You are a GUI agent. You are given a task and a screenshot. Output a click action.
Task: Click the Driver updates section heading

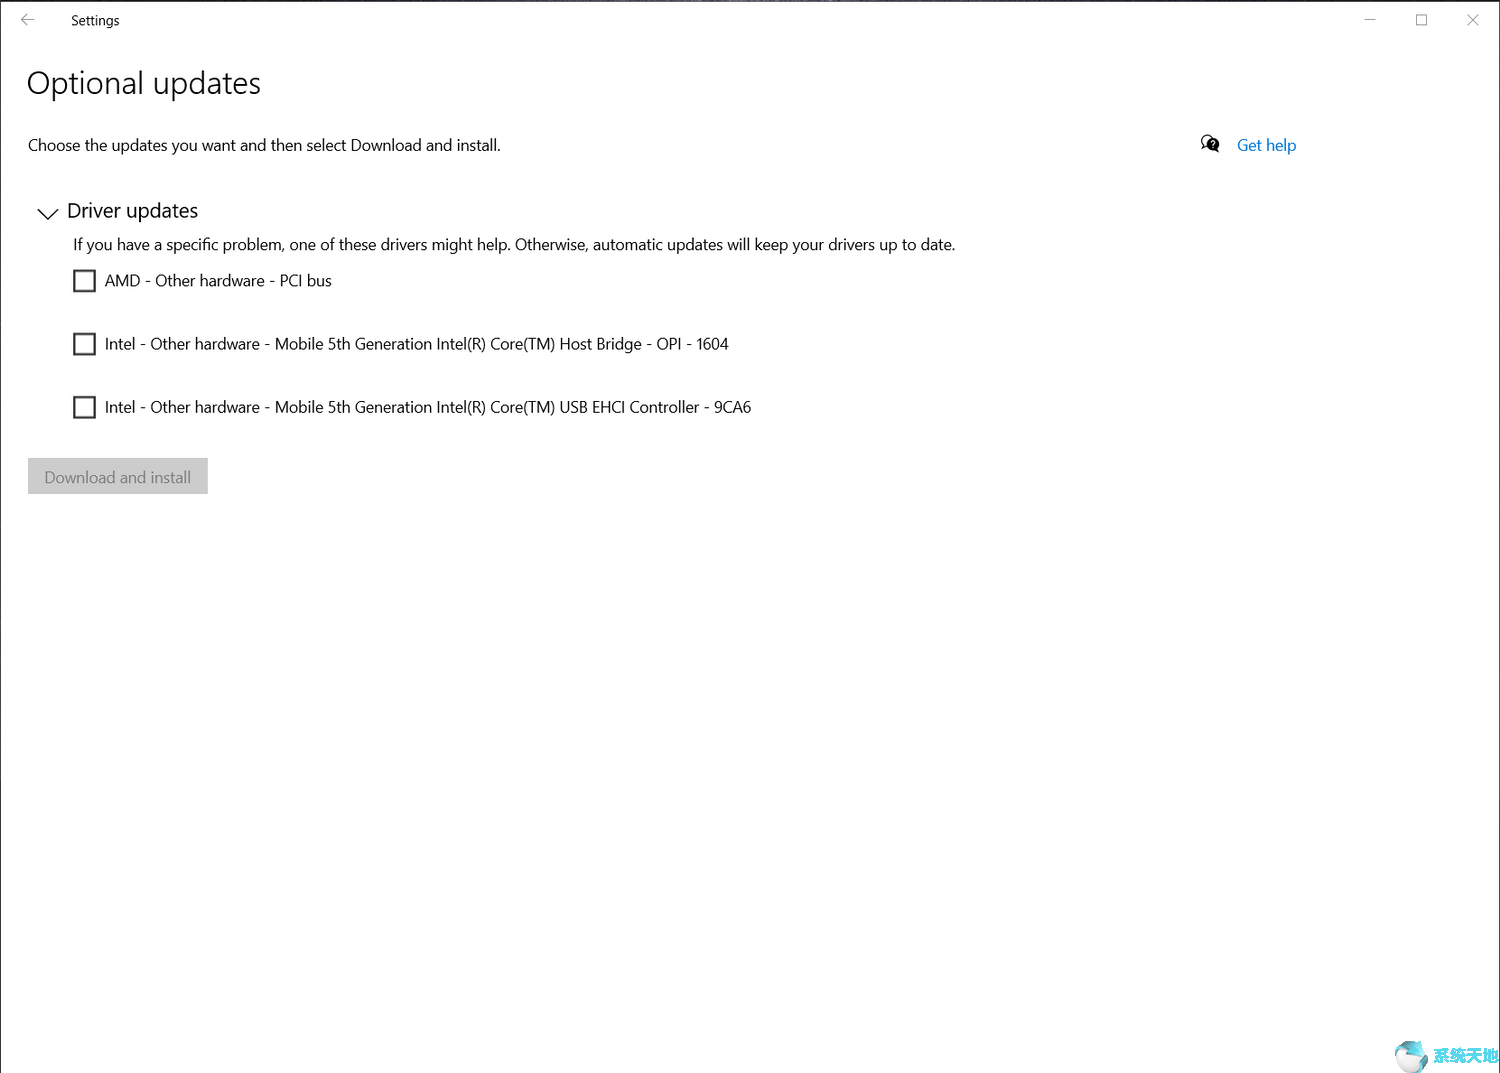coord(132,211)
